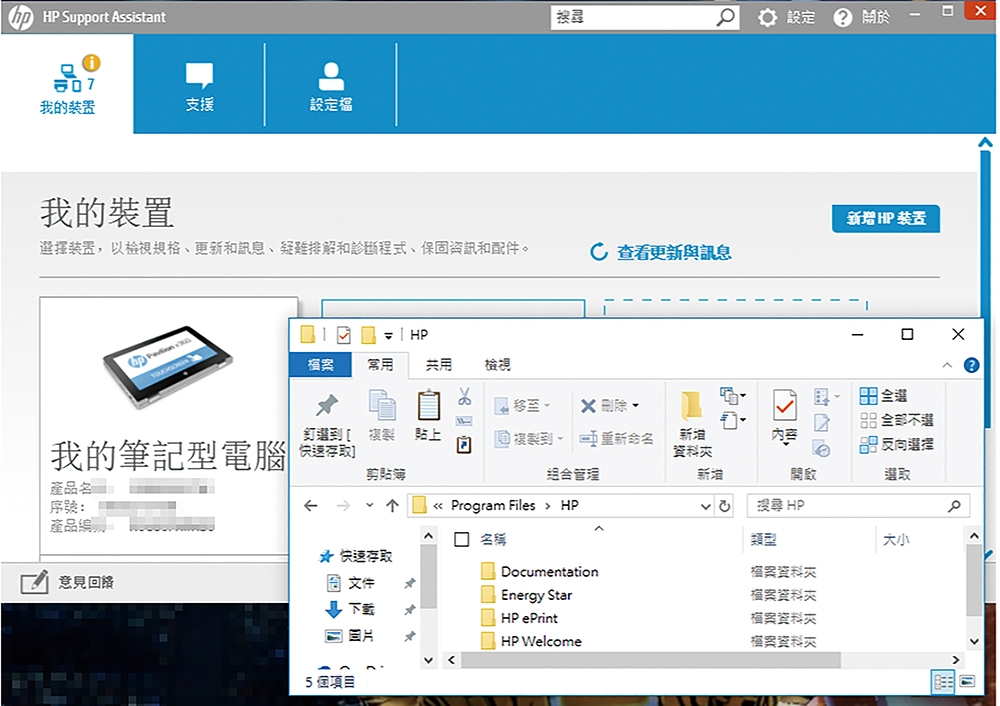Go up one folder level in Explorer
The height and width of the screenshot is (706, 1000).
click(392, 506)
